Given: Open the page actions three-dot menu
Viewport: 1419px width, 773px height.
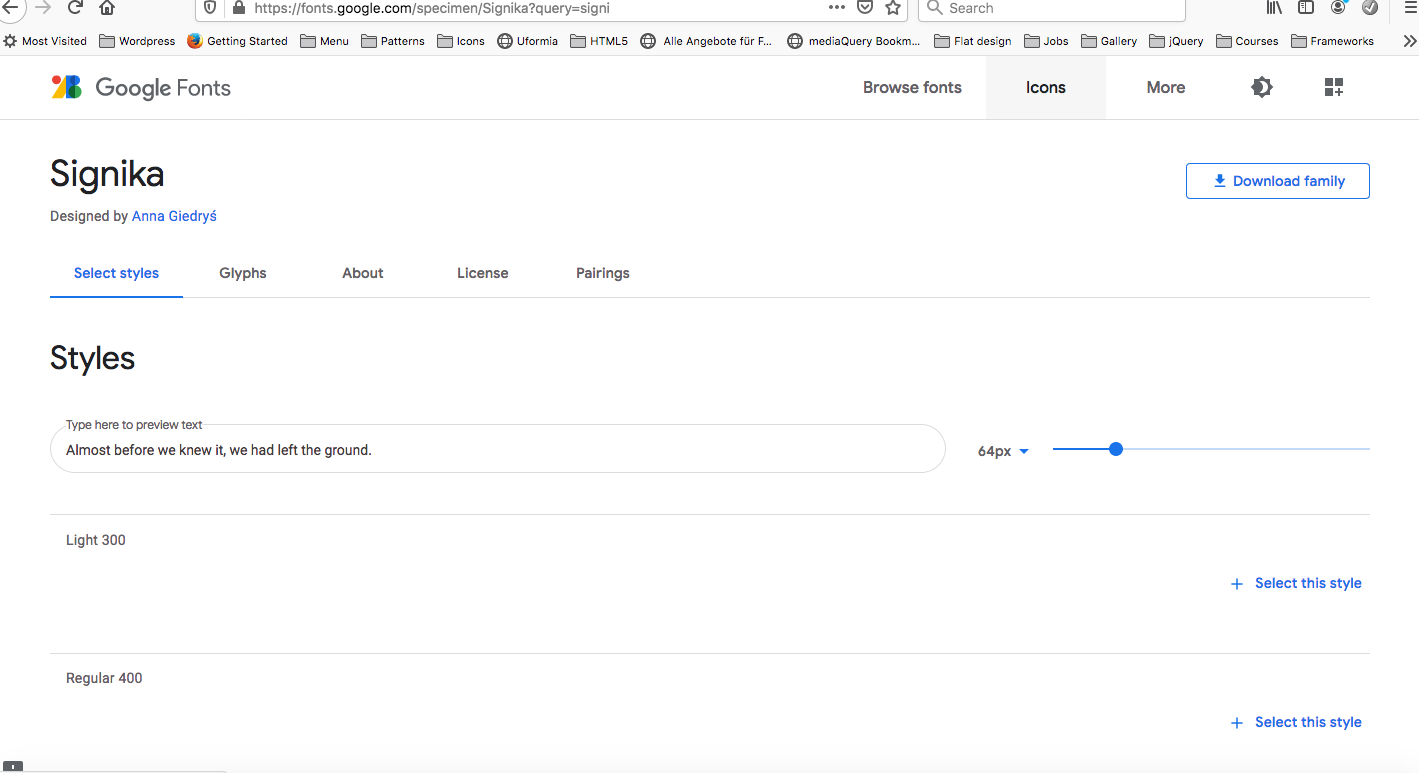Looking at the screenshot, I should coord(837,8).
